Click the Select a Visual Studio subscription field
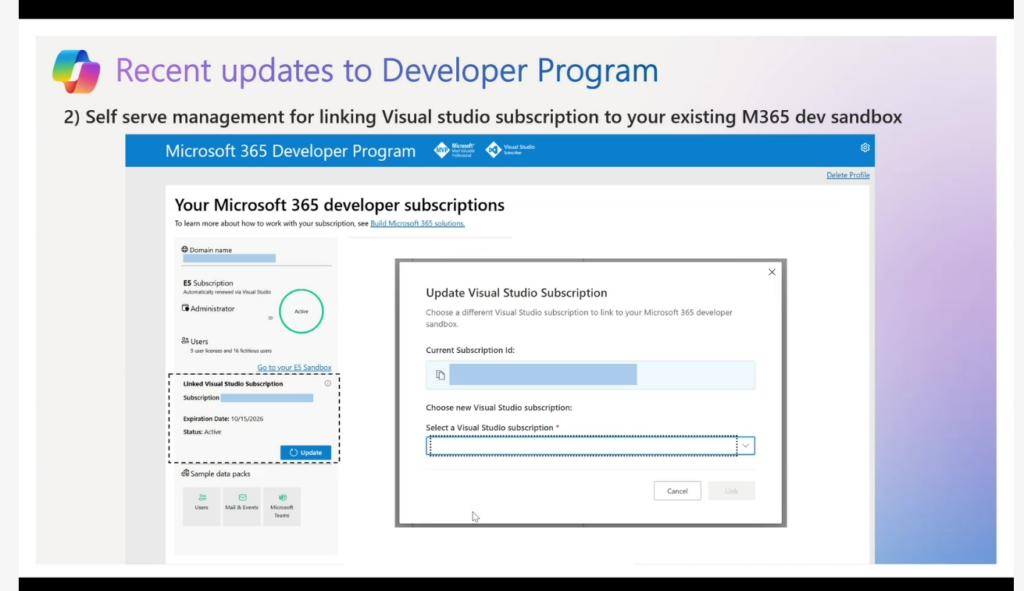 582,446
